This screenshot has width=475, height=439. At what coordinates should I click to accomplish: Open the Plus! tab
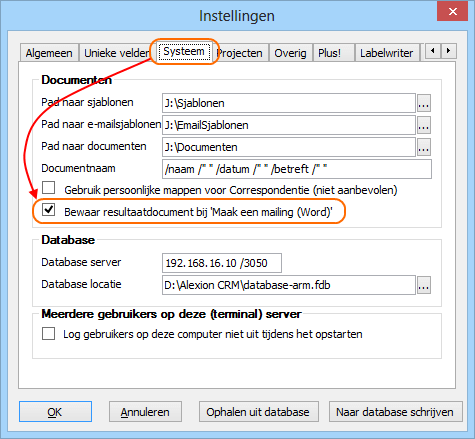(333, 53)
